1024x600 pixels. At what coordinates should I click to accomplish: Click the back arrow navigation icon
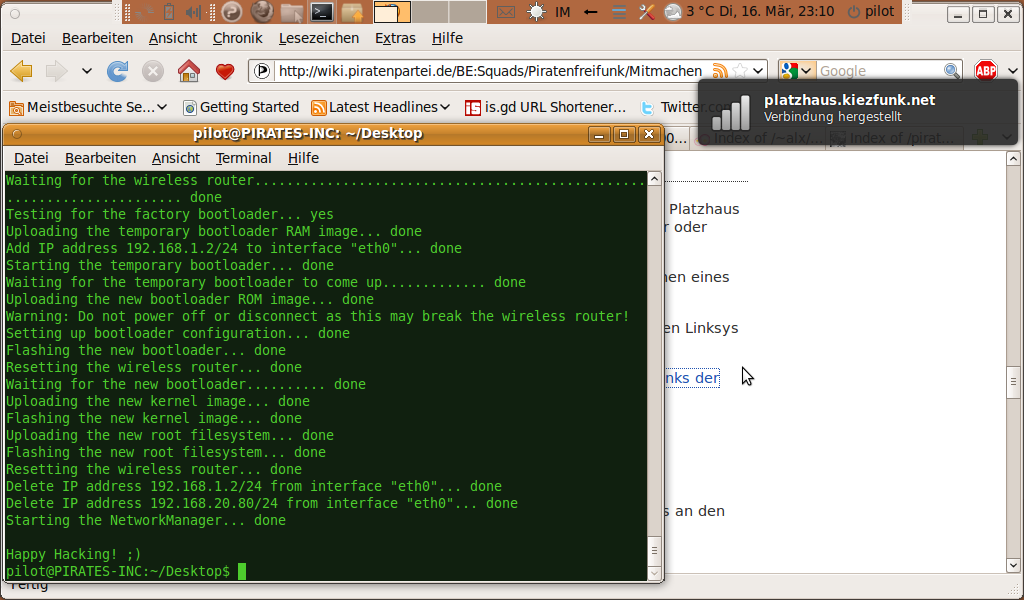point(21,71)
